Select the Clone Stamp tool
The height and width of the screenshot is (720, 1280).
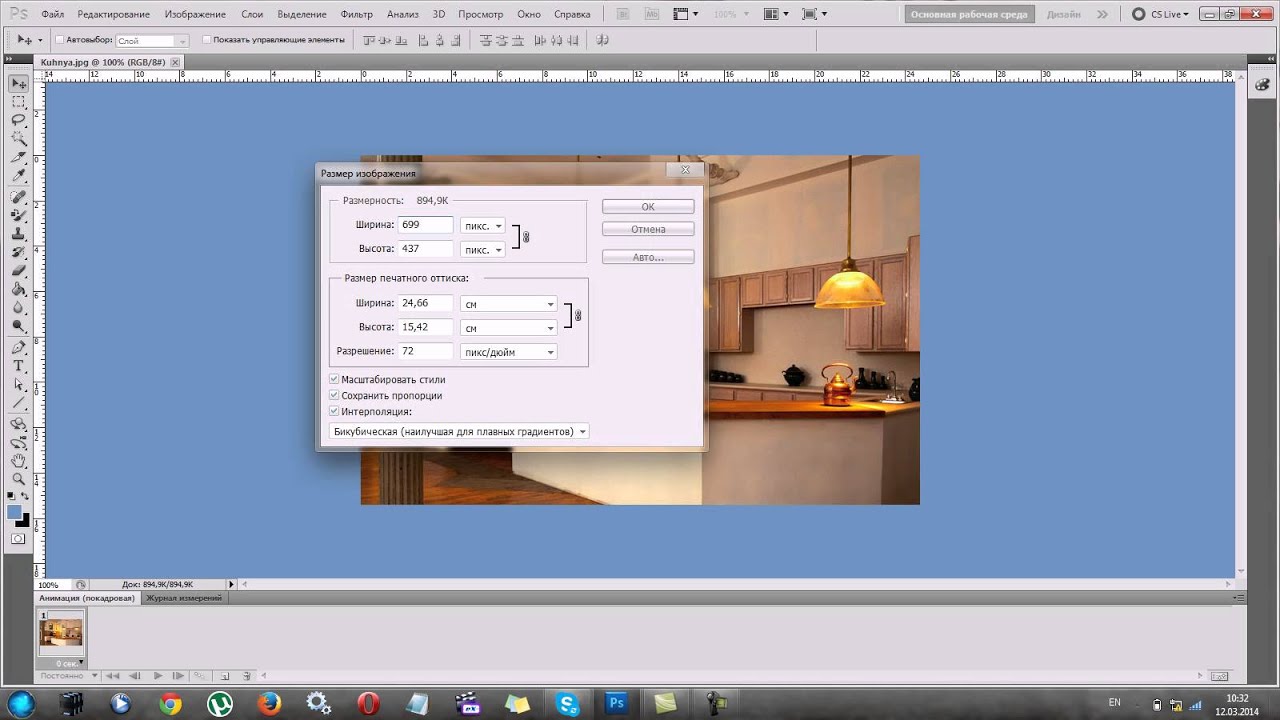[x=18, y=234]
